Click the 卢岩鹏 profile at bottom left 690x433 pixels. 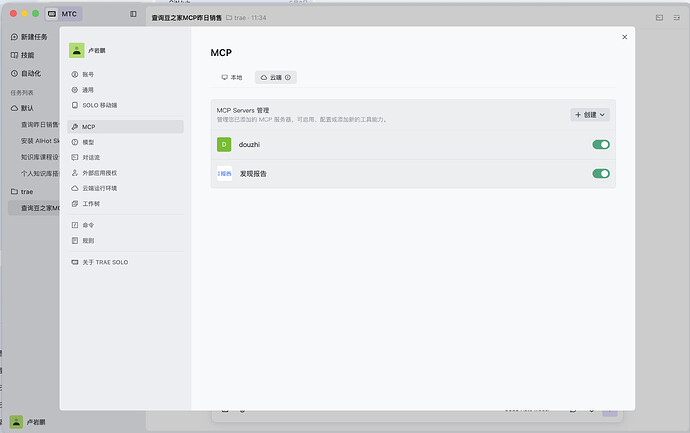(28, 422)
